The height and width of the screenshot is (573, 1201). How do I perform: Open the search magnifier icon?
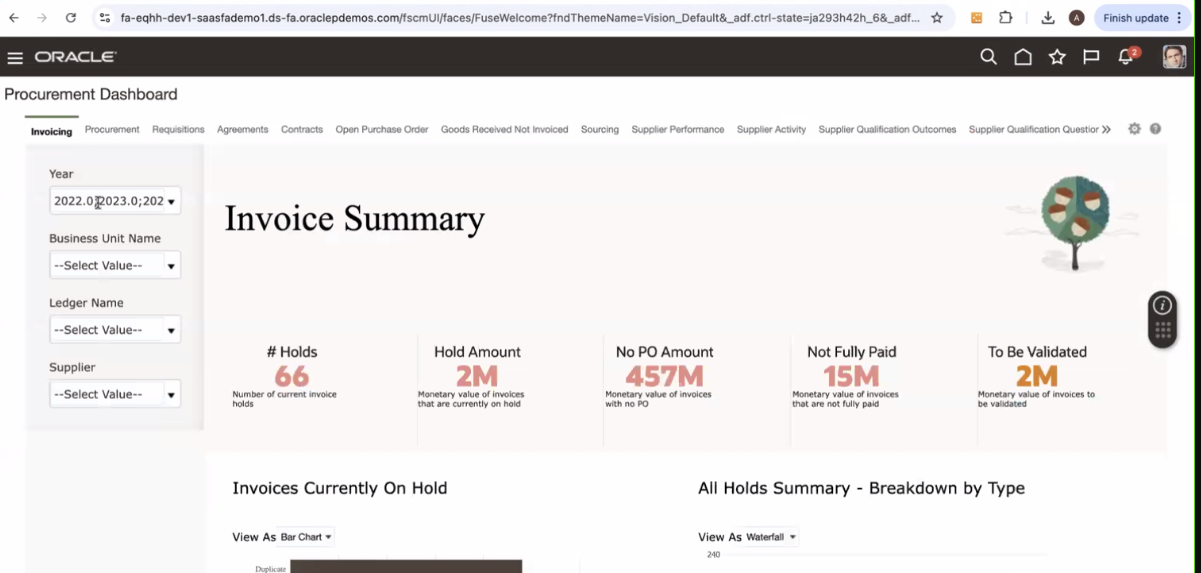pyautogui.click(x=988, y=57)
